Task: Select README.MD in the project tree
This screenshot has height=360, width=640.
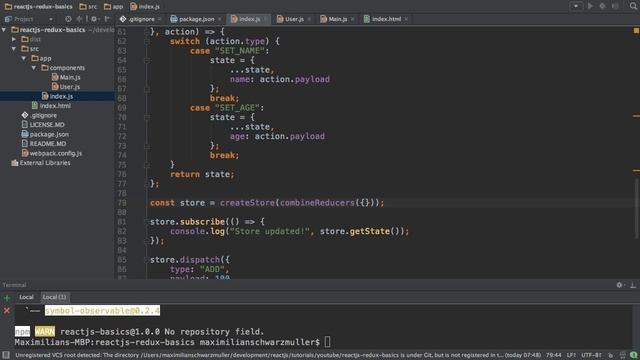Action: point(44,144)
